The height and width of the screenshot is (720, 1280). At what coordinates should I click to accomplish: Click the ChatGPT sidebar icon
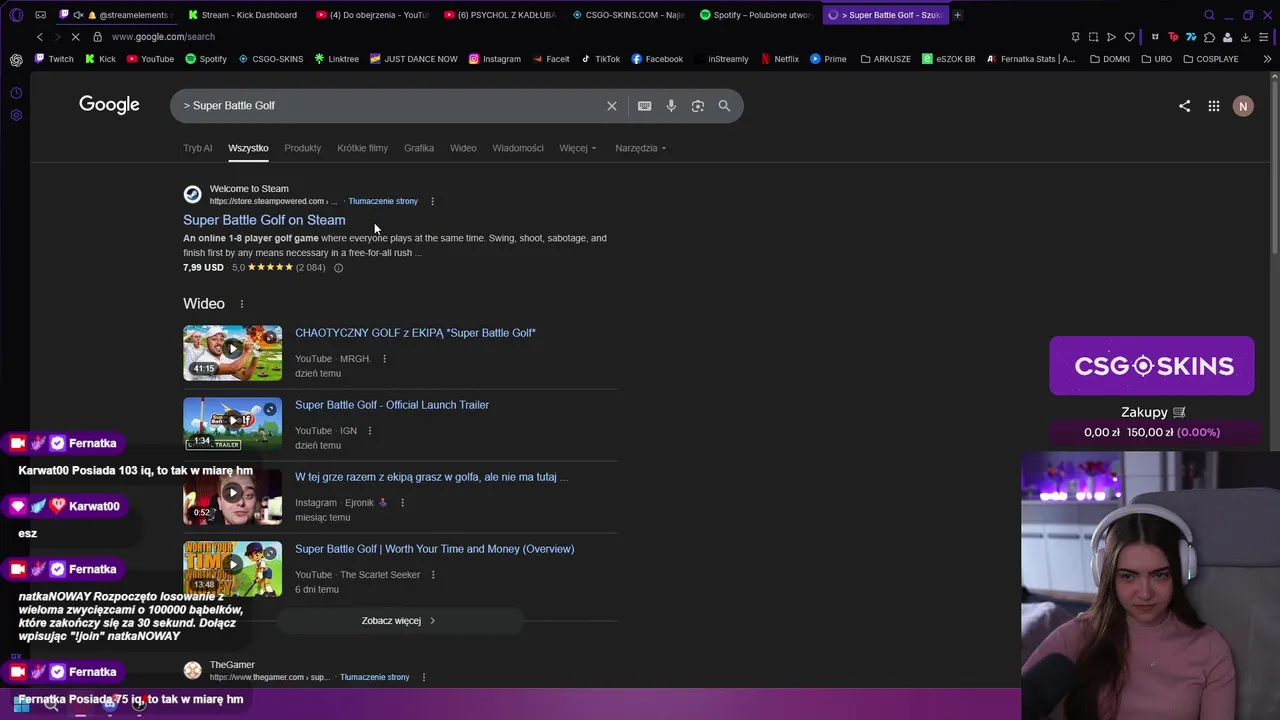pos(16,60)
